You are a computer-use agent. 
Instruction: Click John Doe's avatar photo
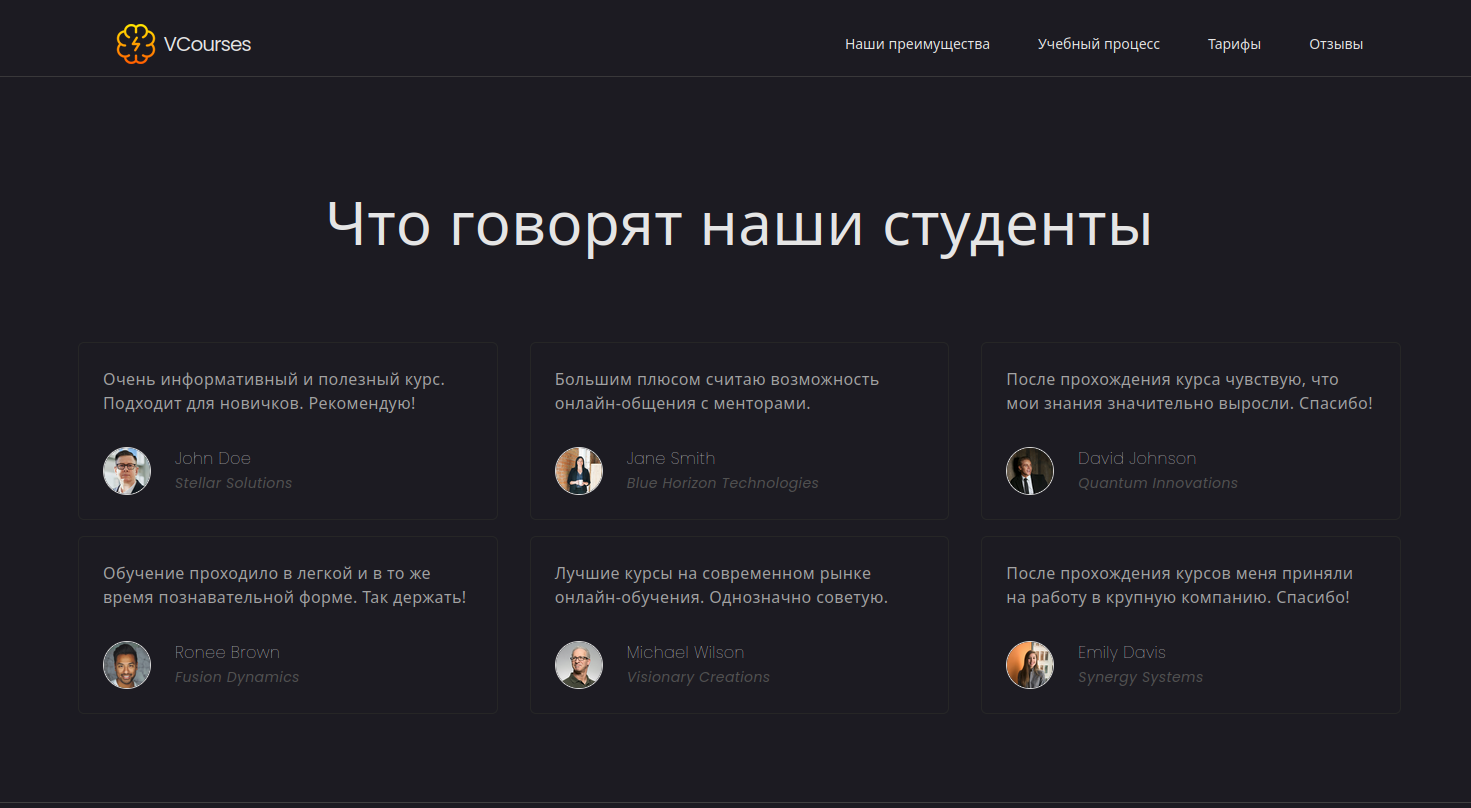[127, 471]
